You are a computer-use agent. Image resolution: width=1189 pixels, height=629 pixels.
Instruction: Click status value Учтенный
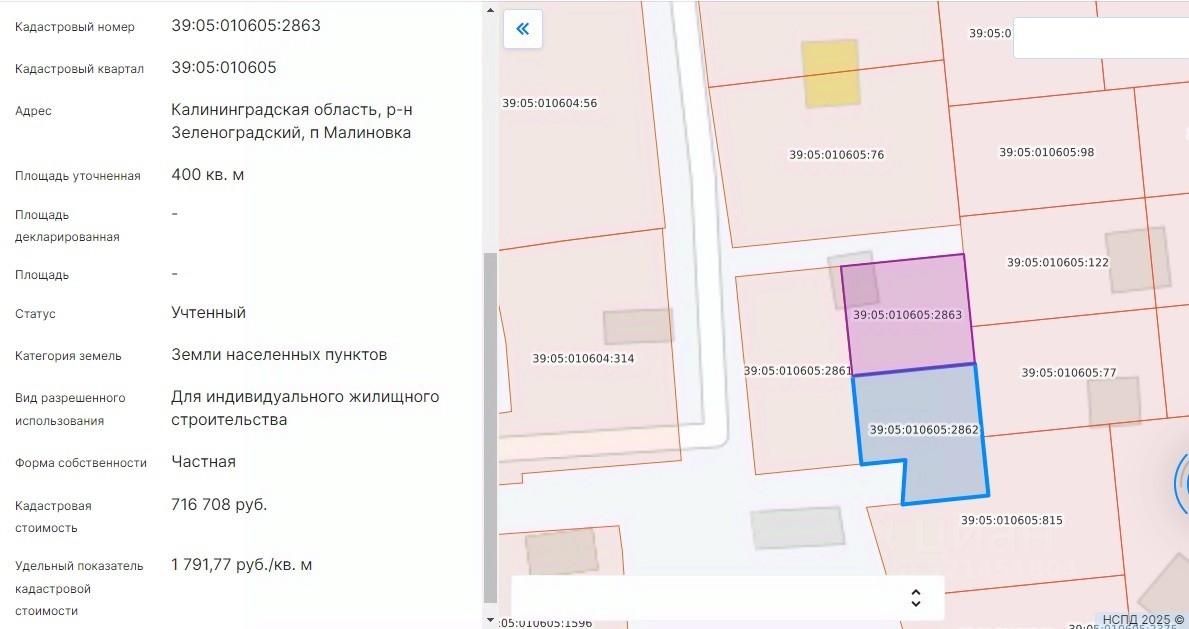[209, 313]
